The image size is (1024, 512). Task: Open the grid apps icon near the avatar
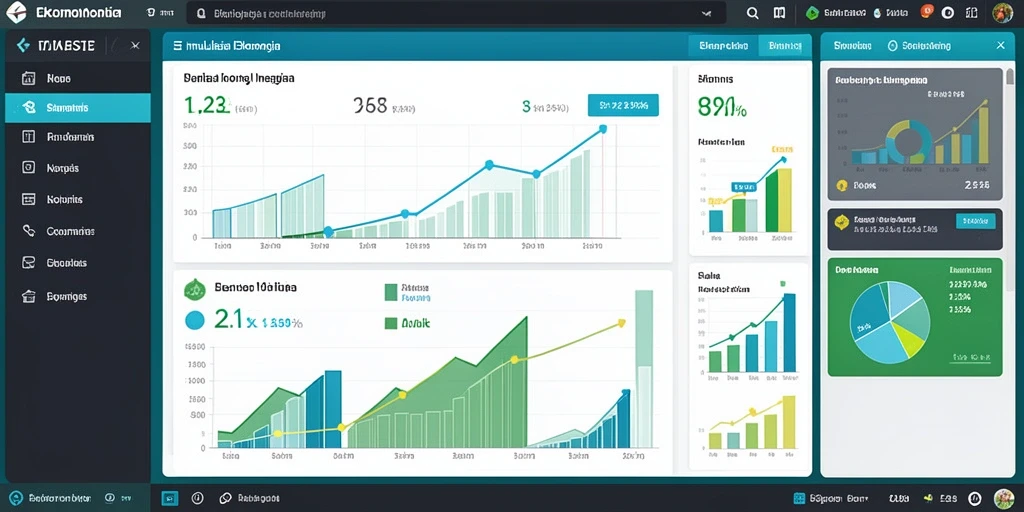click(971, 12)
